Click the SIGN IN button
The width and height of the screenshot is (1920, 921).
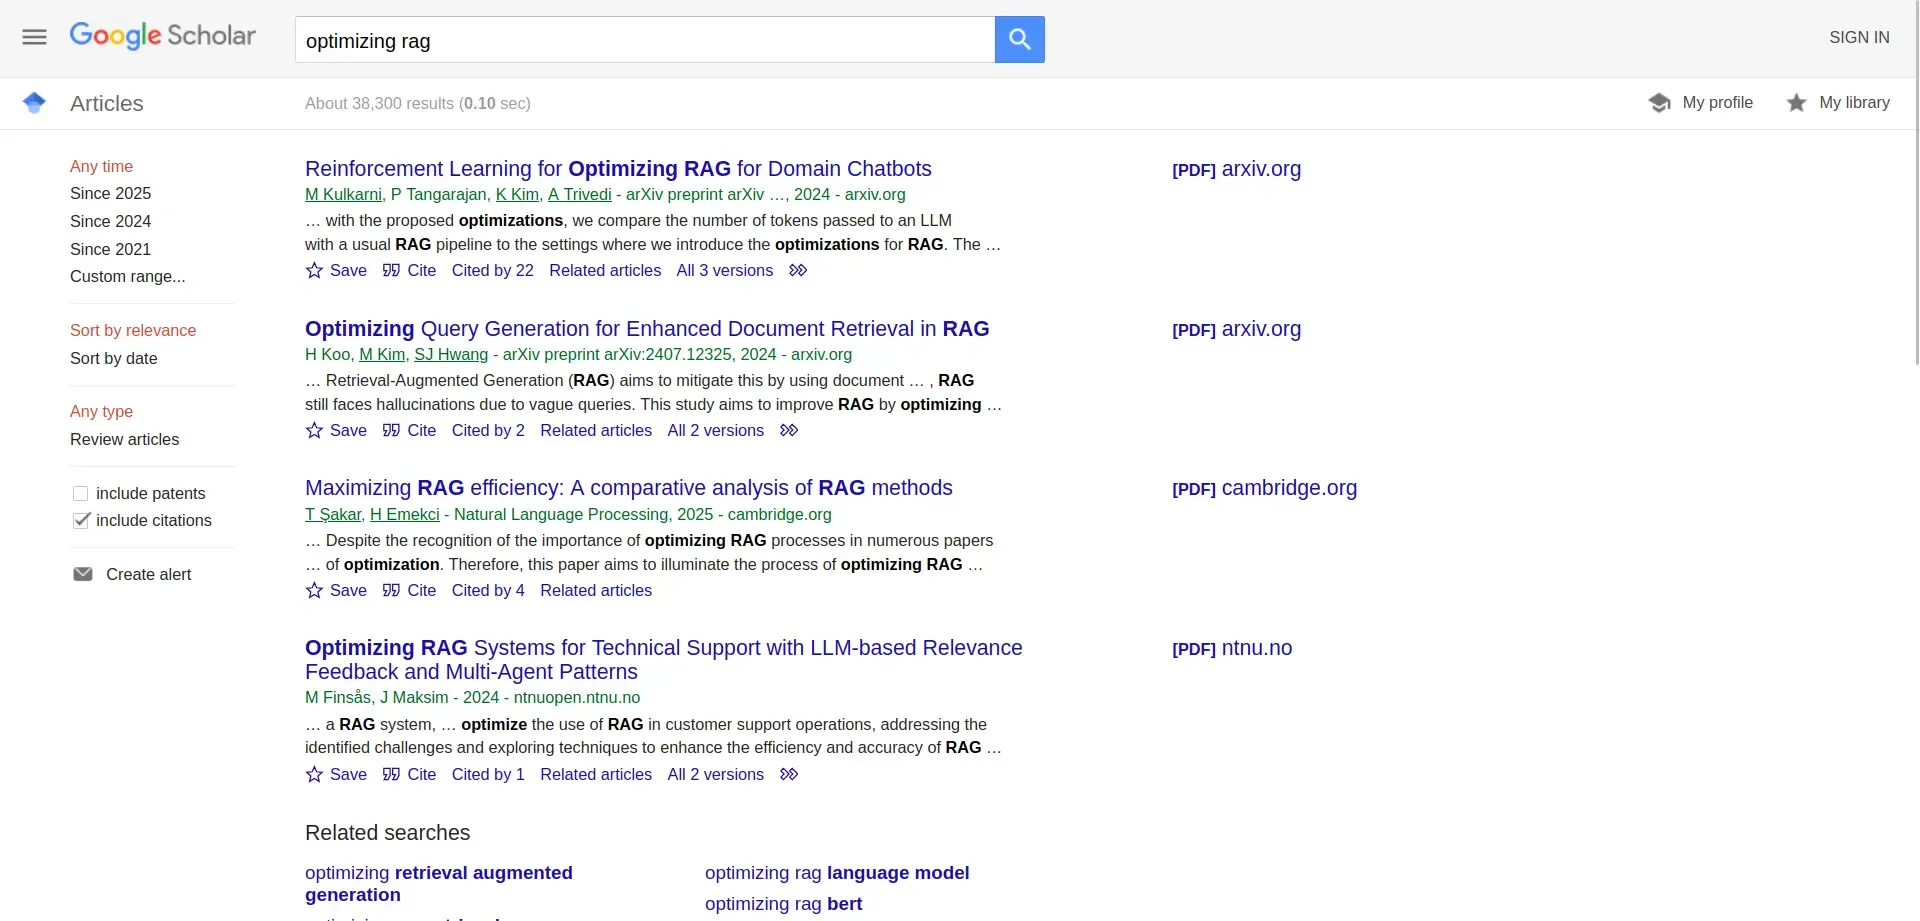(1859, 36)
